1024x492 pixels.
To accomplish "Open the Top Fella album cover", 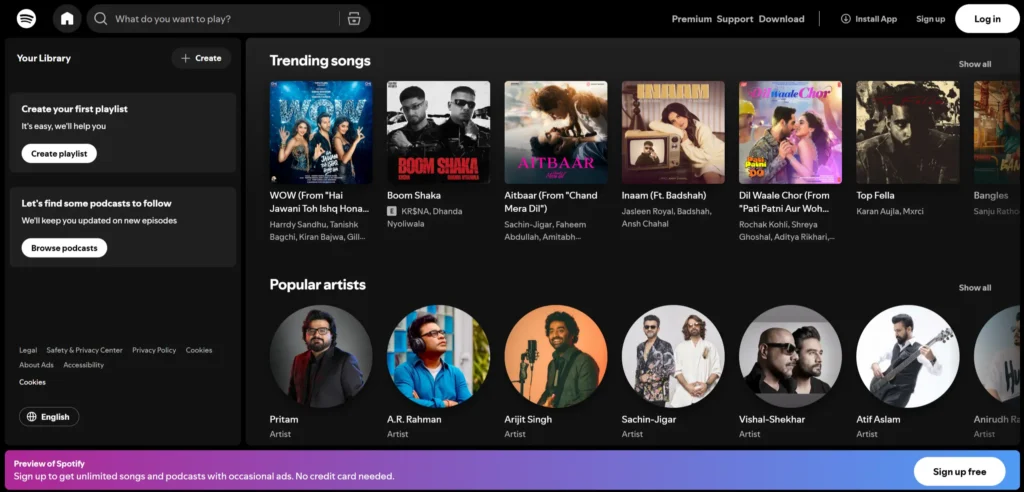I will 908,133.
